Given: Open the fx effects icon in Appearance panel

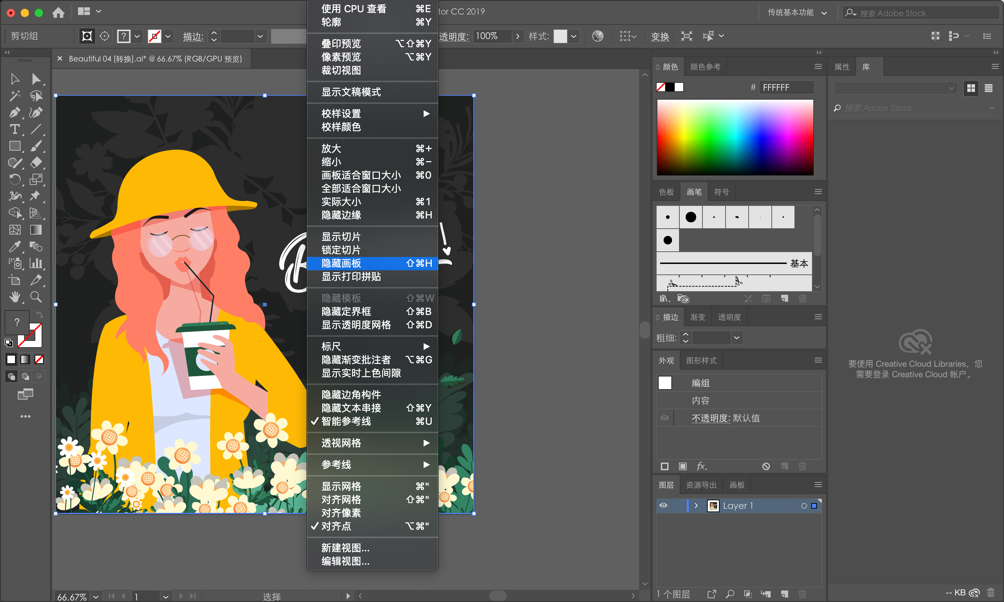Looking at the screenshot, I should tap(701, 465).
